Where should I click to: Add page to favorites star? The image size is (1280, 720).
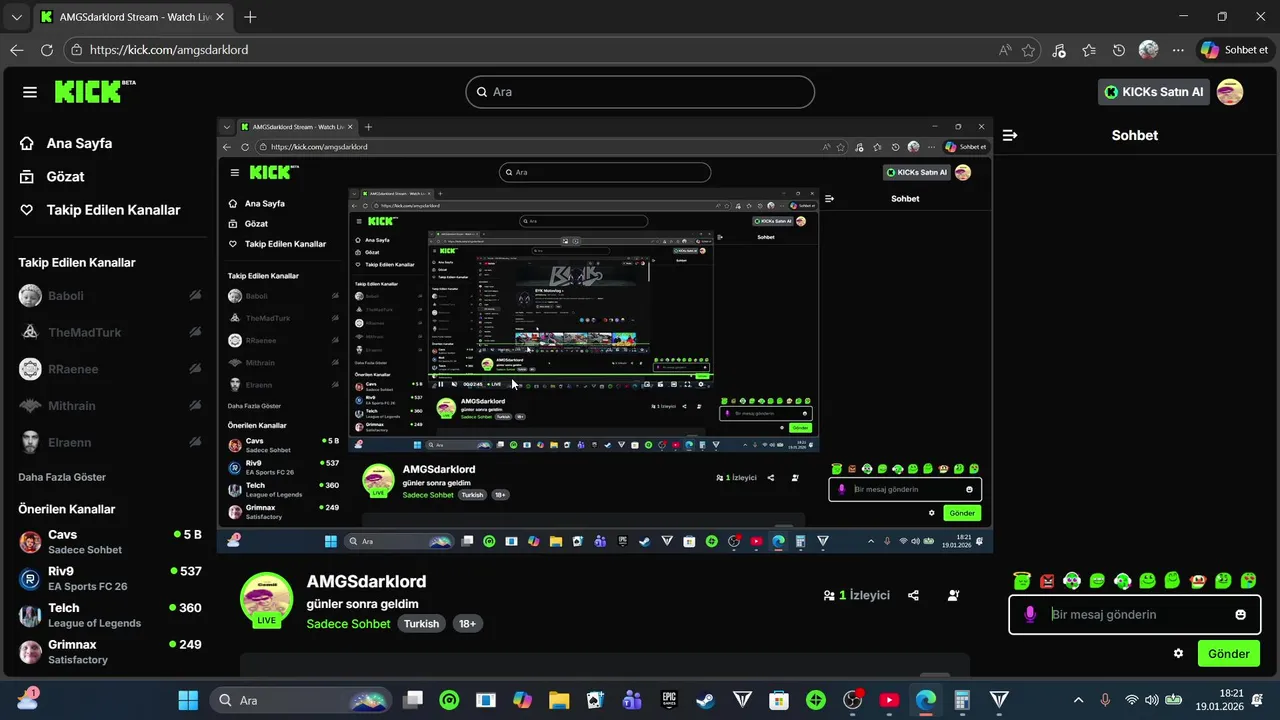coord(1028,50)
